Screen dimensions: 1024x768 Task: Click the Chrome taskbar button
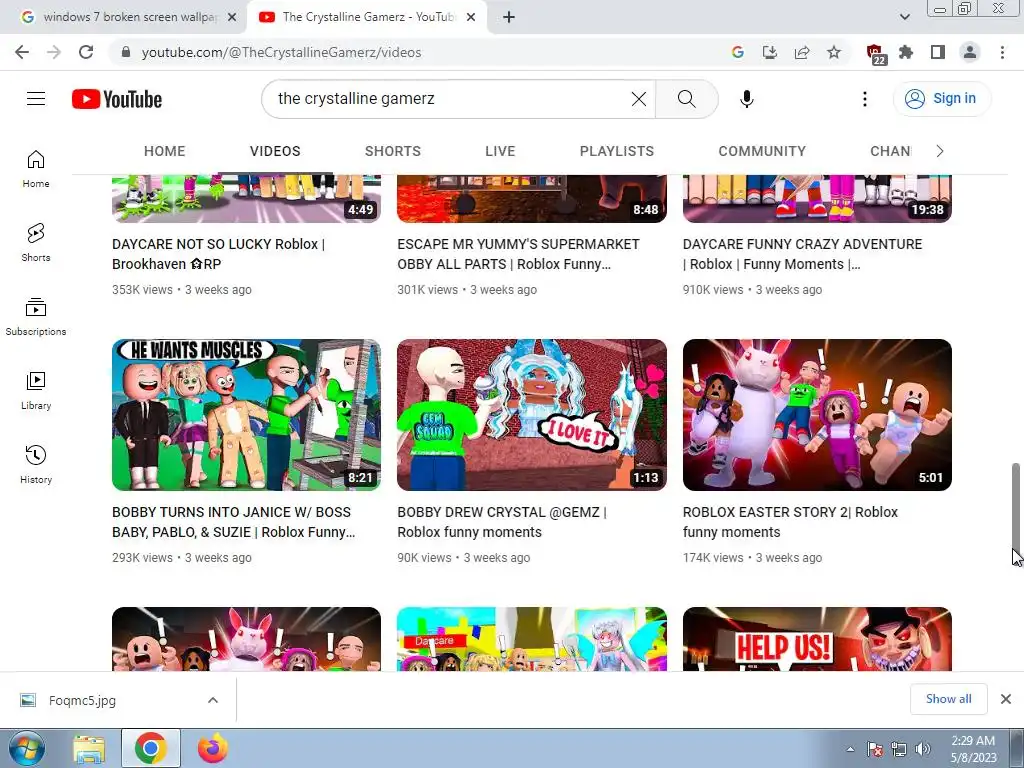click(151, 749)
